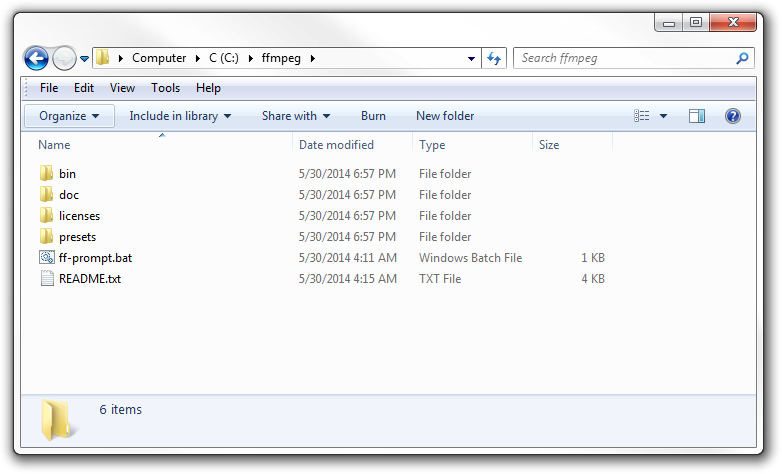This screenshot has width=782, height=474.
Task: Click 6 items status text
Action: pyautogui.click(x=120, y=409)
